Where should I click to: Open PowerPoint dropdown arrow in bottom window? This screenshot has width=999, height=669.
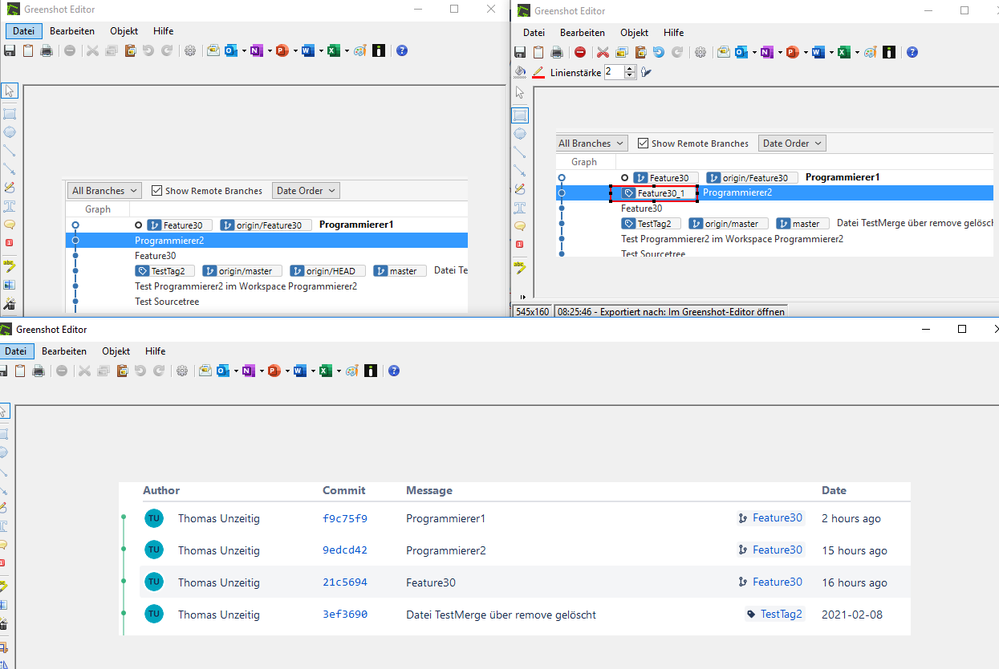click(x=287, y=371)
